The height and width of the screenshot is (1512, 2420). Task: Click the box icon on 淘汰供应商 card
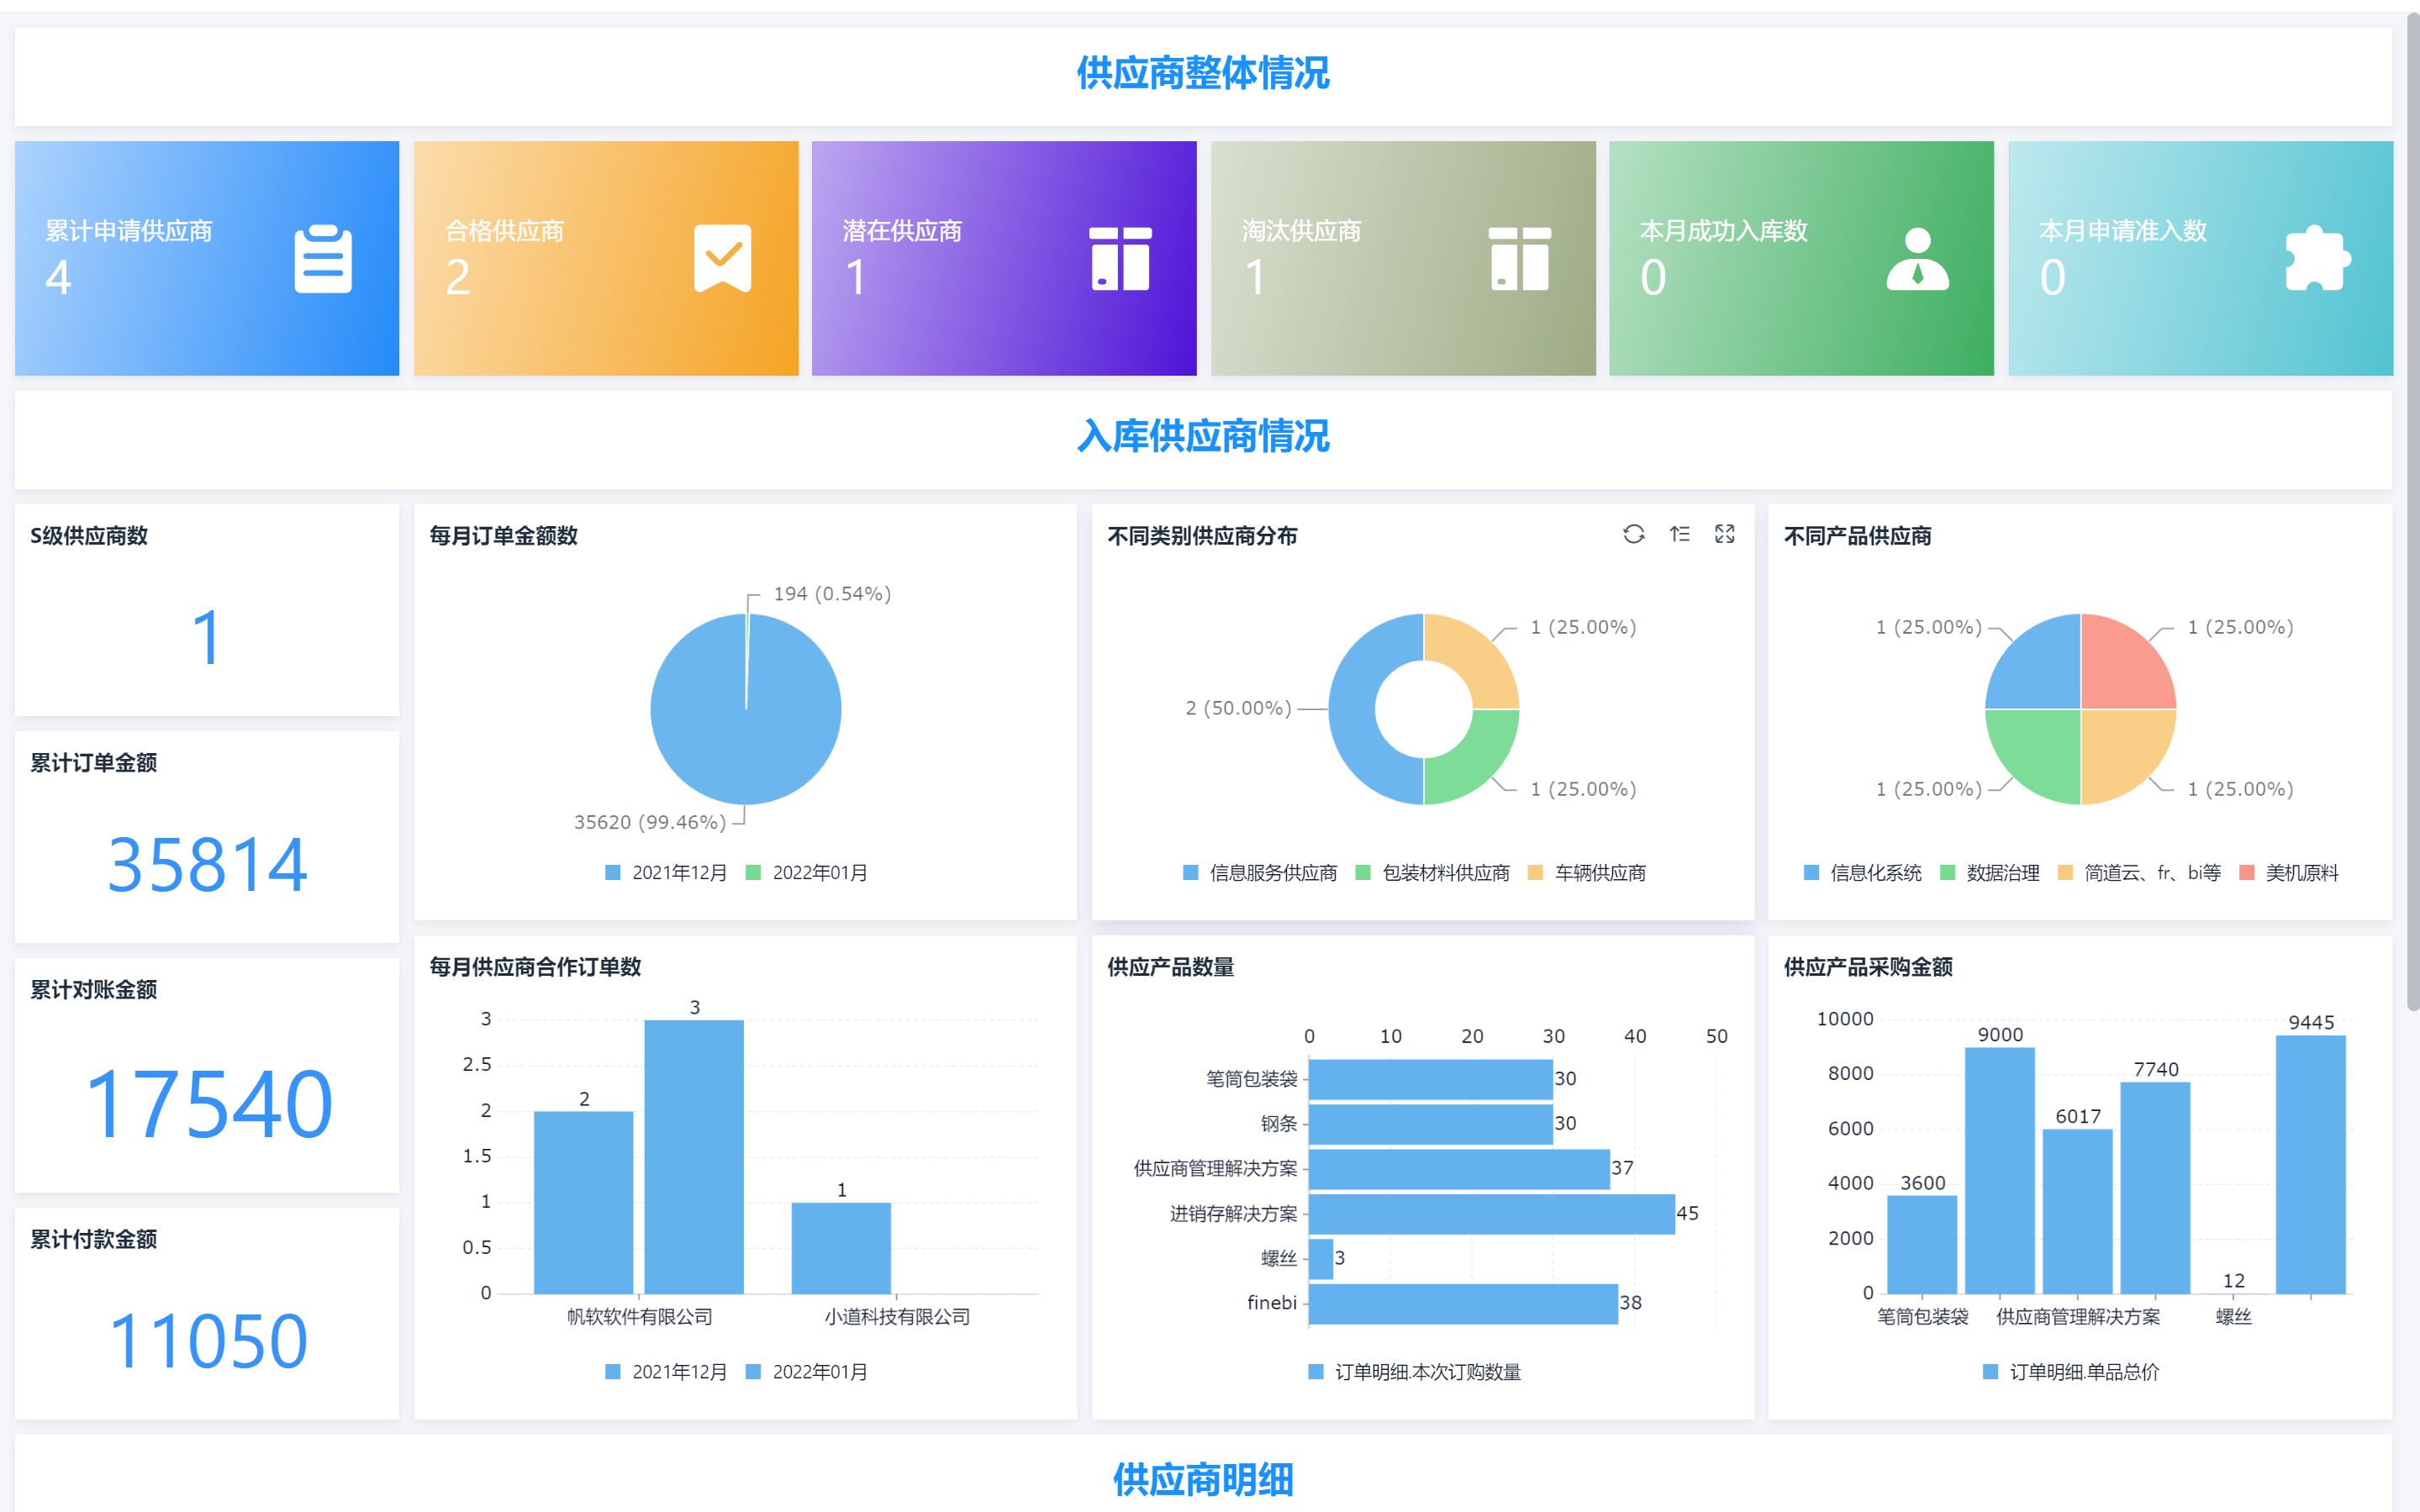point(1519,259)
